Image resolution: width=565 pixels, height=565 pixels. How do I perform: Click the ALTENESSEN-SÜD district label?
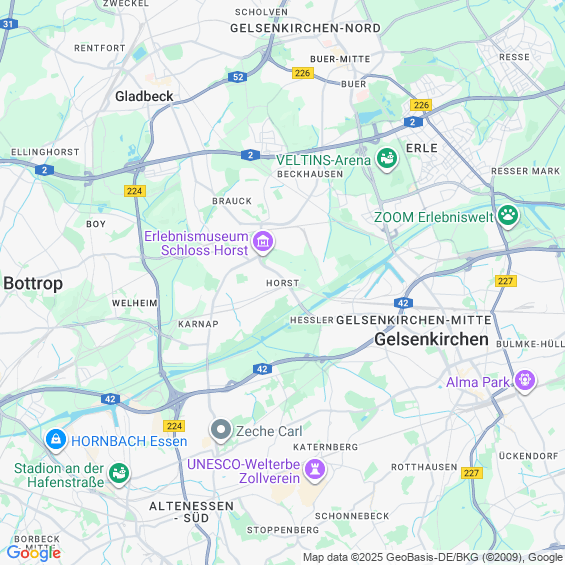(x=191, y=512)
